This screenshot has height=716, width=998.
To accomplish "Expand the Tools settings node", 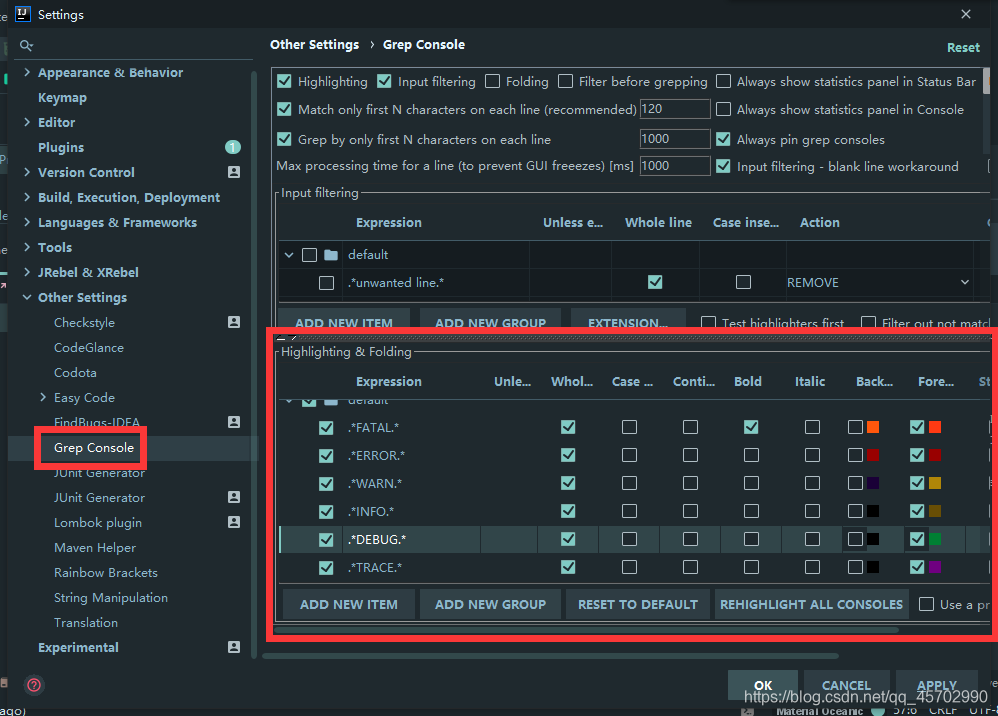I will tap(27, 247).
